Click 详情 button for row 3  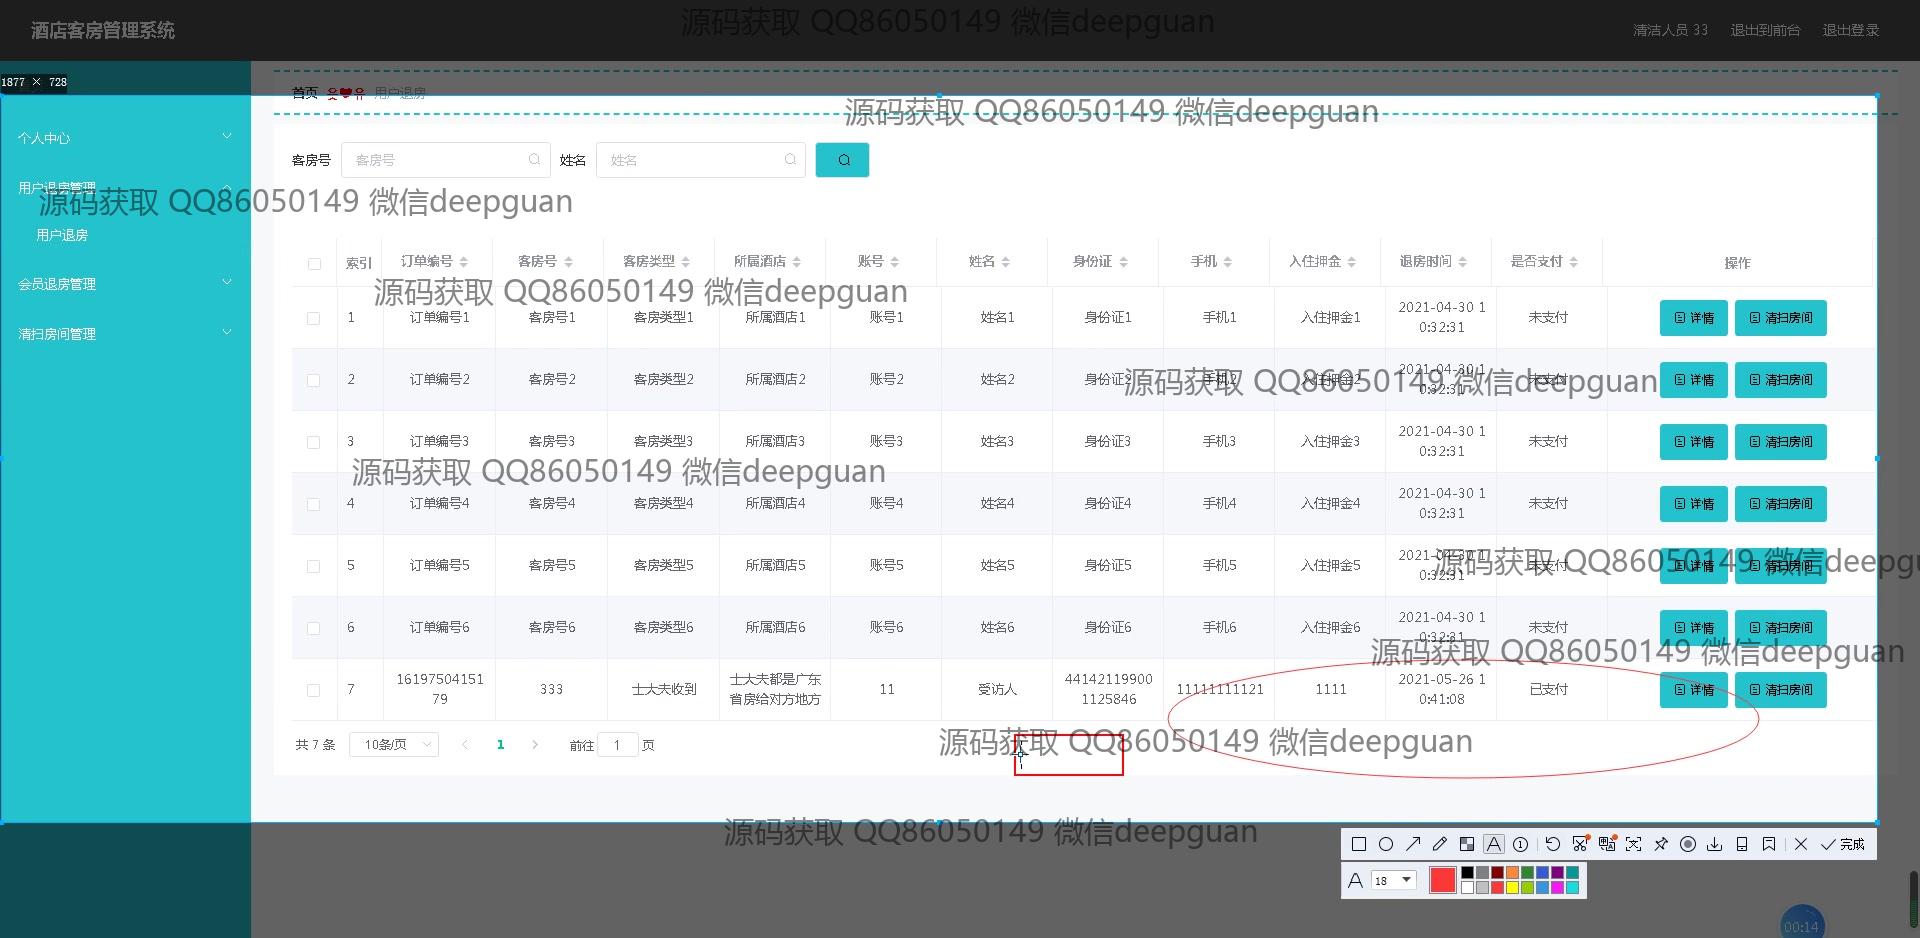coord(1694,442)
